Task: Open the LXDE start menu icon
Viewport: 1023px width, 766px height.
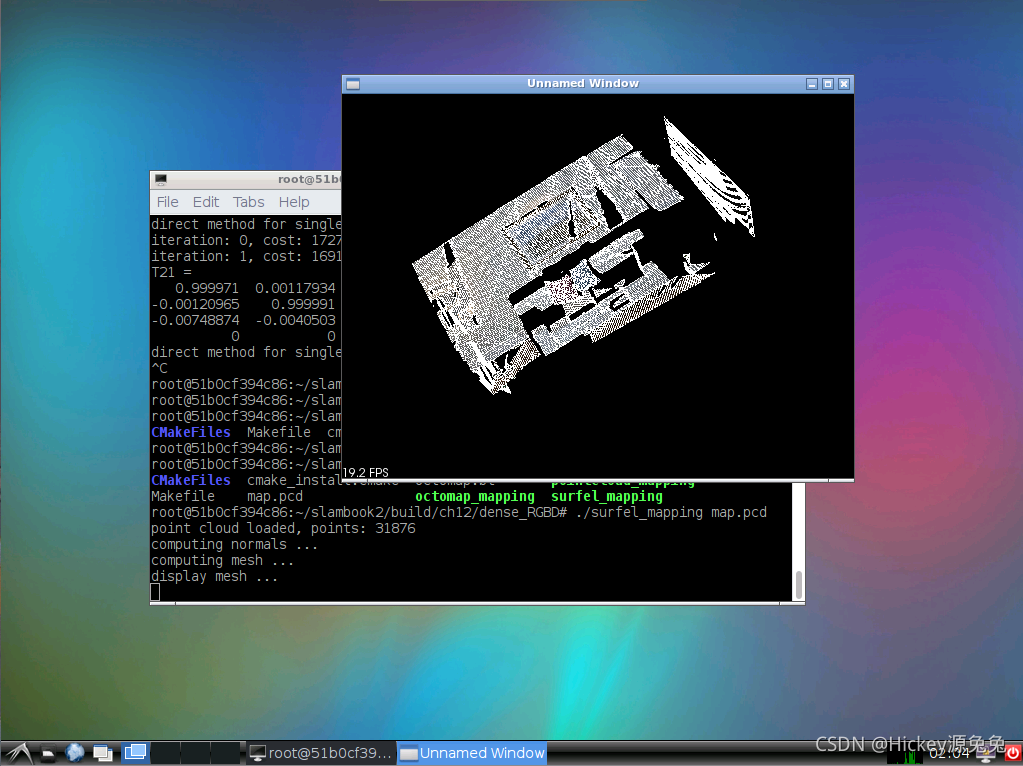Action: pos(18,753)
